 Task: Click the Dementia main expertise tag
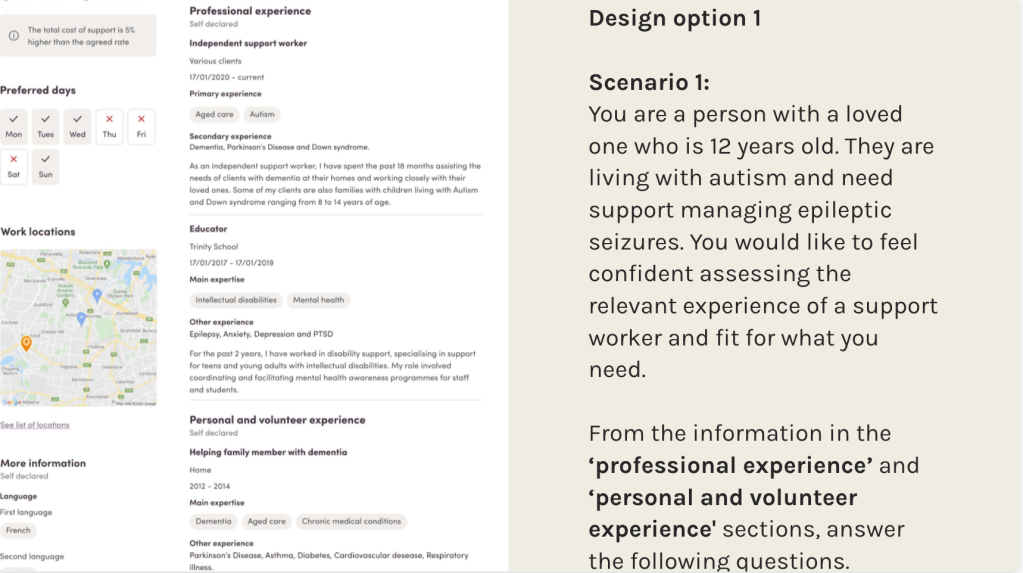(213, 521)
